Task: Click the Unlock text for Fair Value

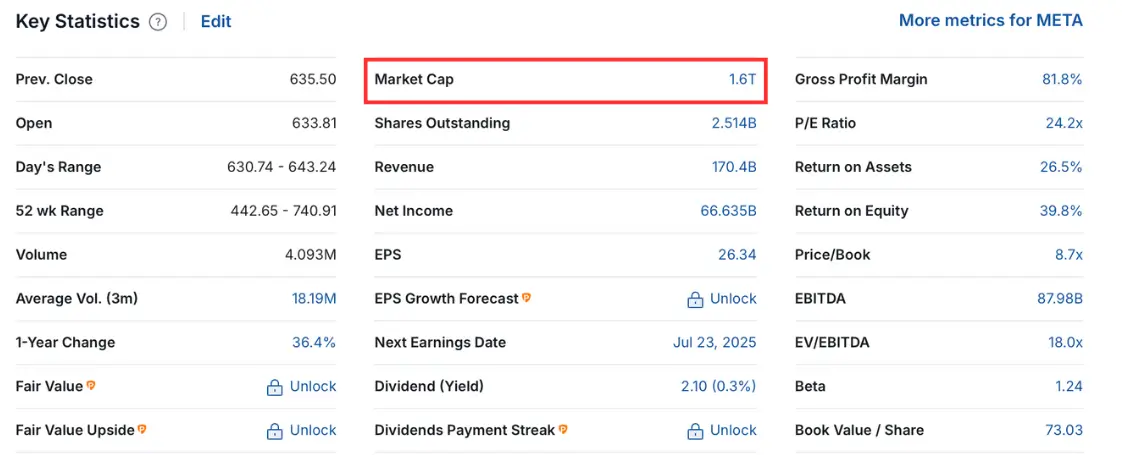Action: point(313,386)
